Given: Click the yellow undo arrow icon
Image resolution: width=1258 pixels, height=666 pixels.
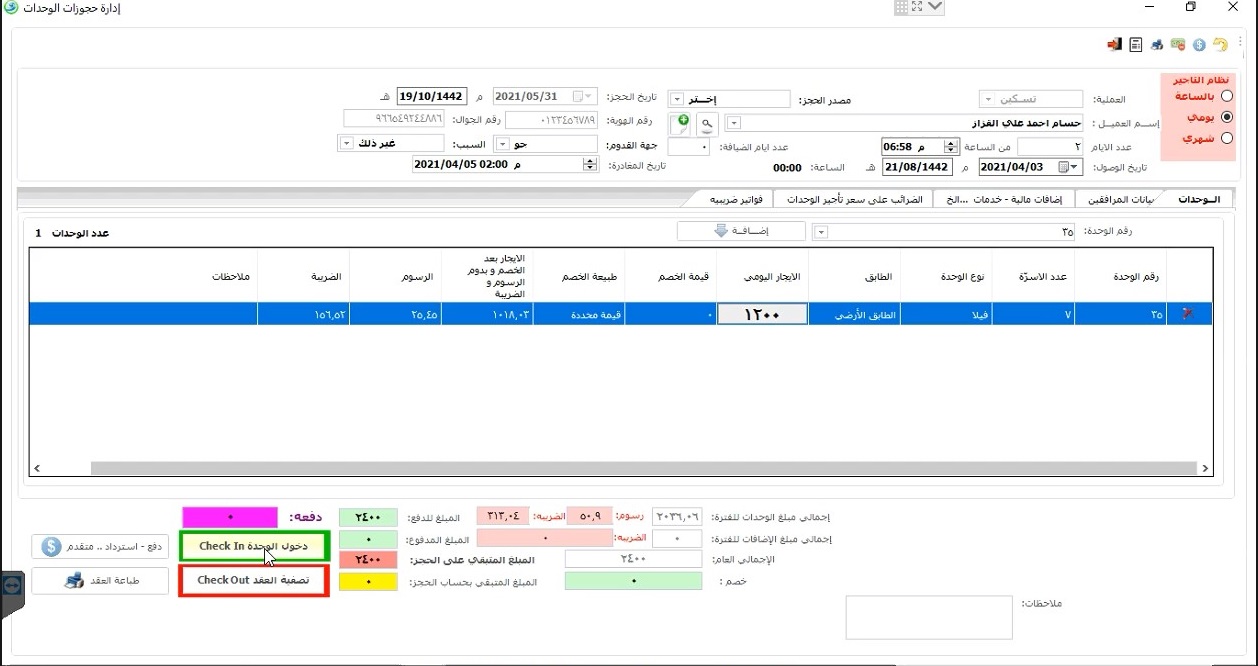Looking at the screenshot, I should (x=1220, y=45).
